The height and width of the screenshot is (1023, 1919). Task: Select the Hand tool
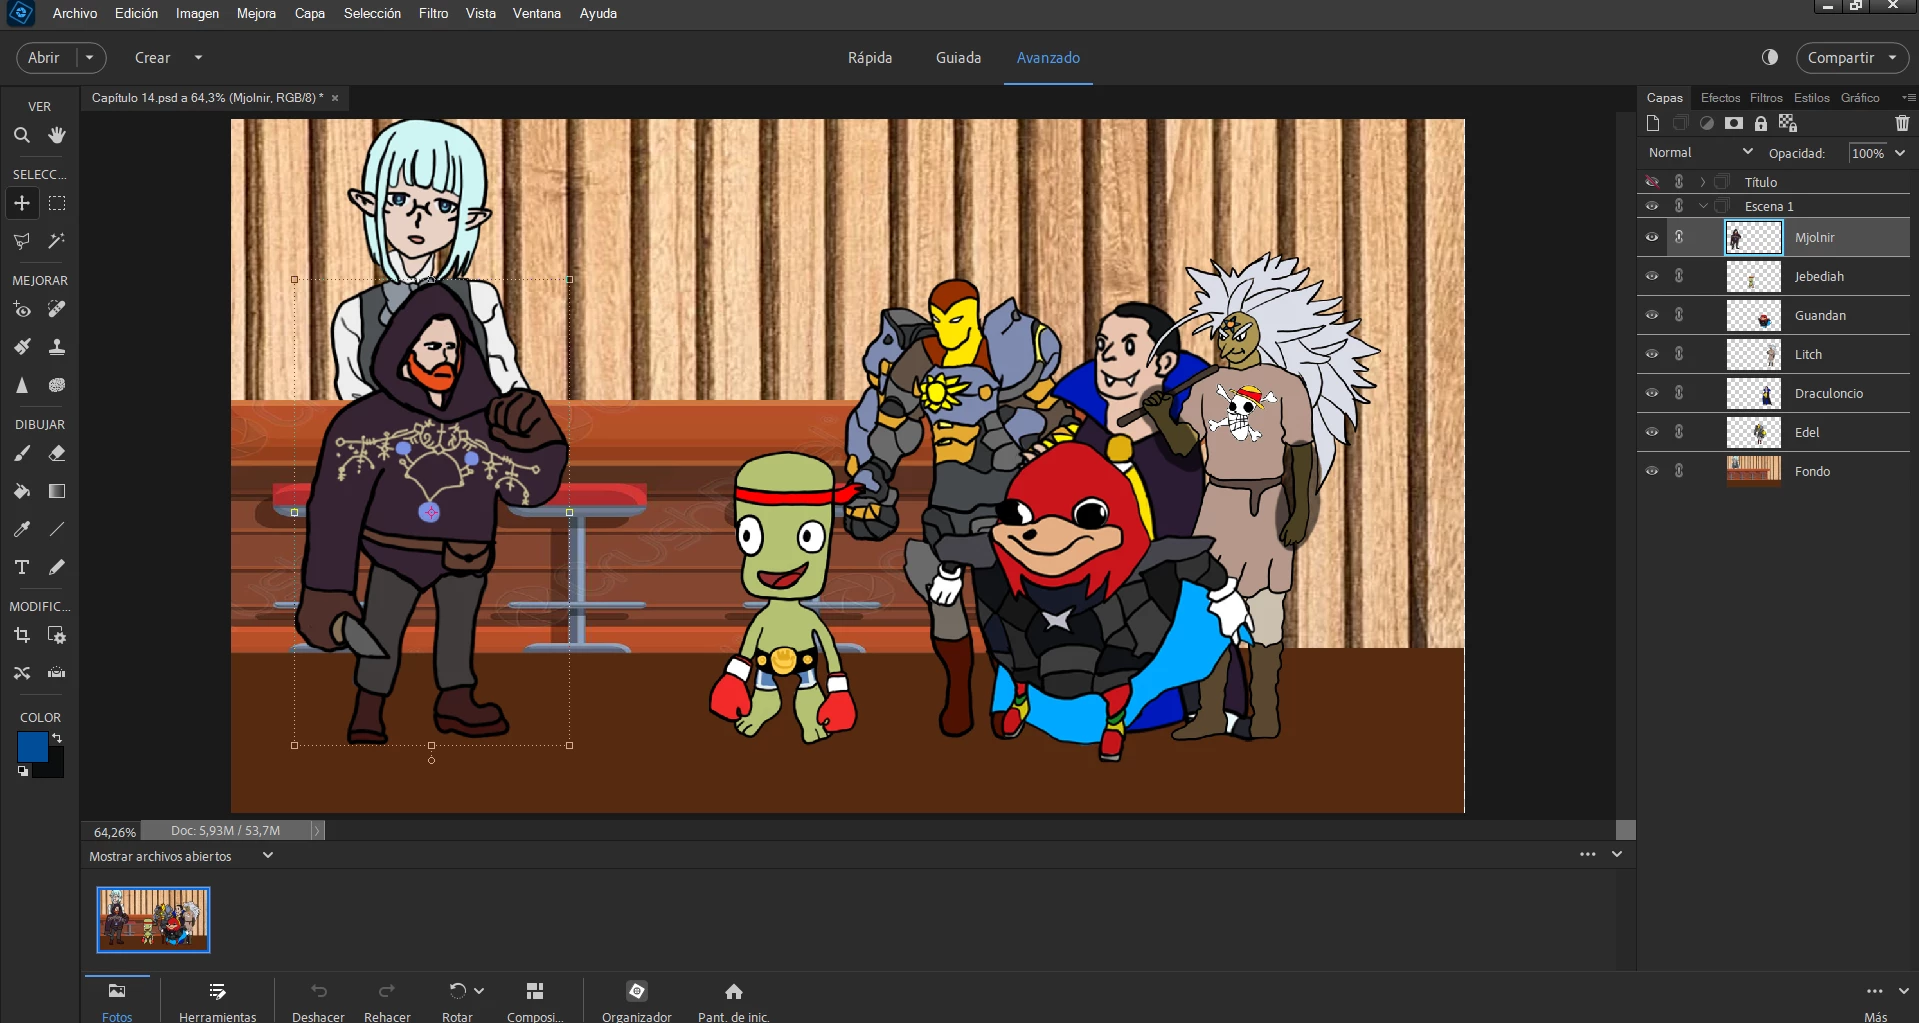(57, 135)
